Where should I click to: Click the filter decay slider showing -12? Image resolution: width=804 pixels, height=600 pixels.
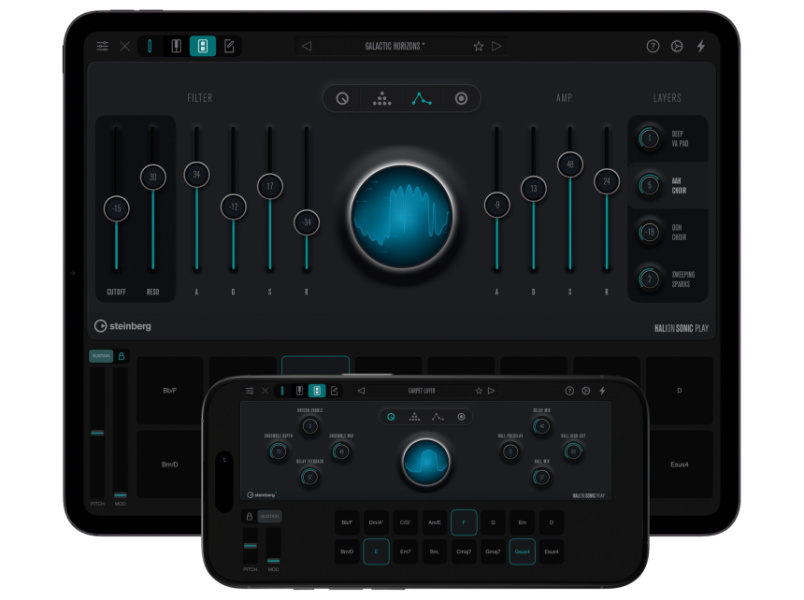233,207
